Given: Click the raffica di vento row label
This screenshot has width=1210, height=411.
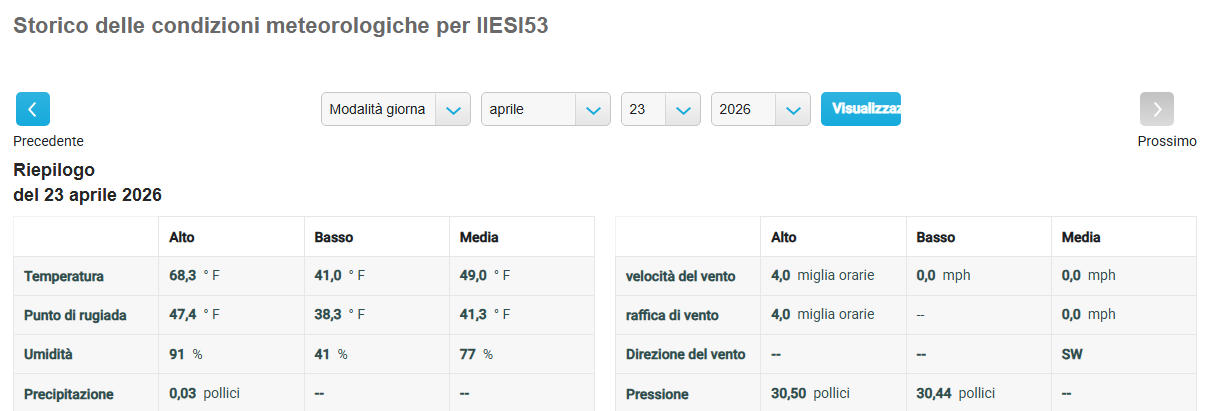Looking at the screenshot, I should (672, 315).
